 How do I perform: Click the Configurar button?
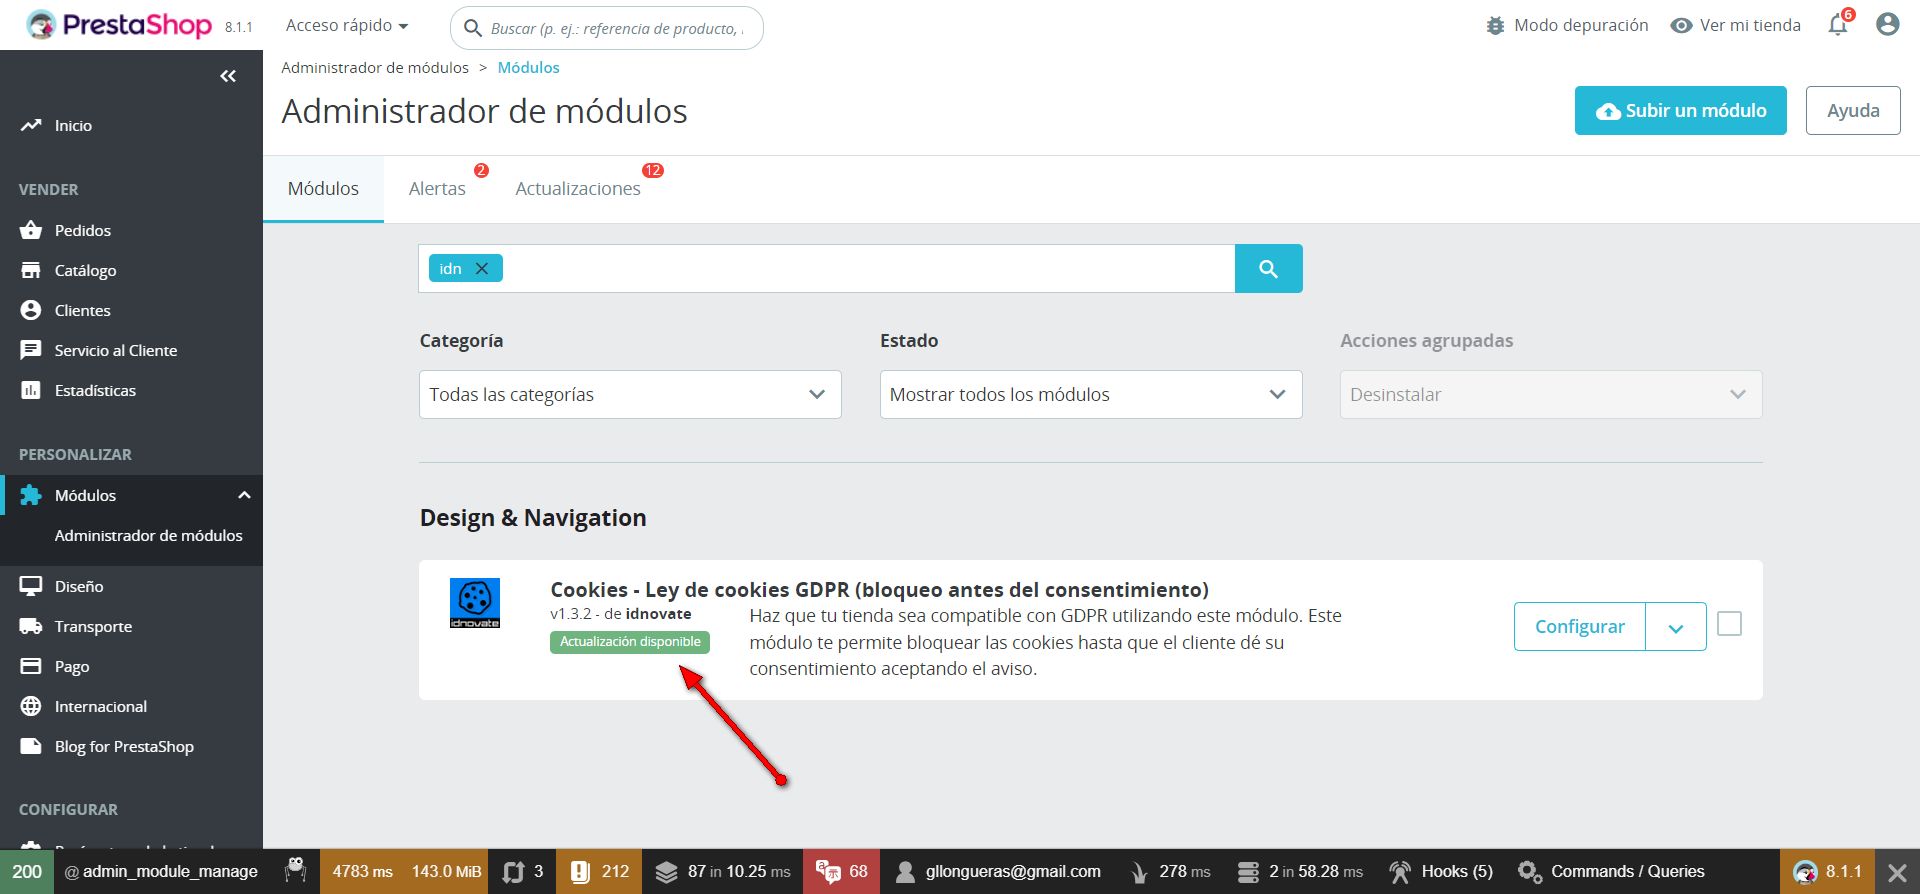[x=1580, y=627]
